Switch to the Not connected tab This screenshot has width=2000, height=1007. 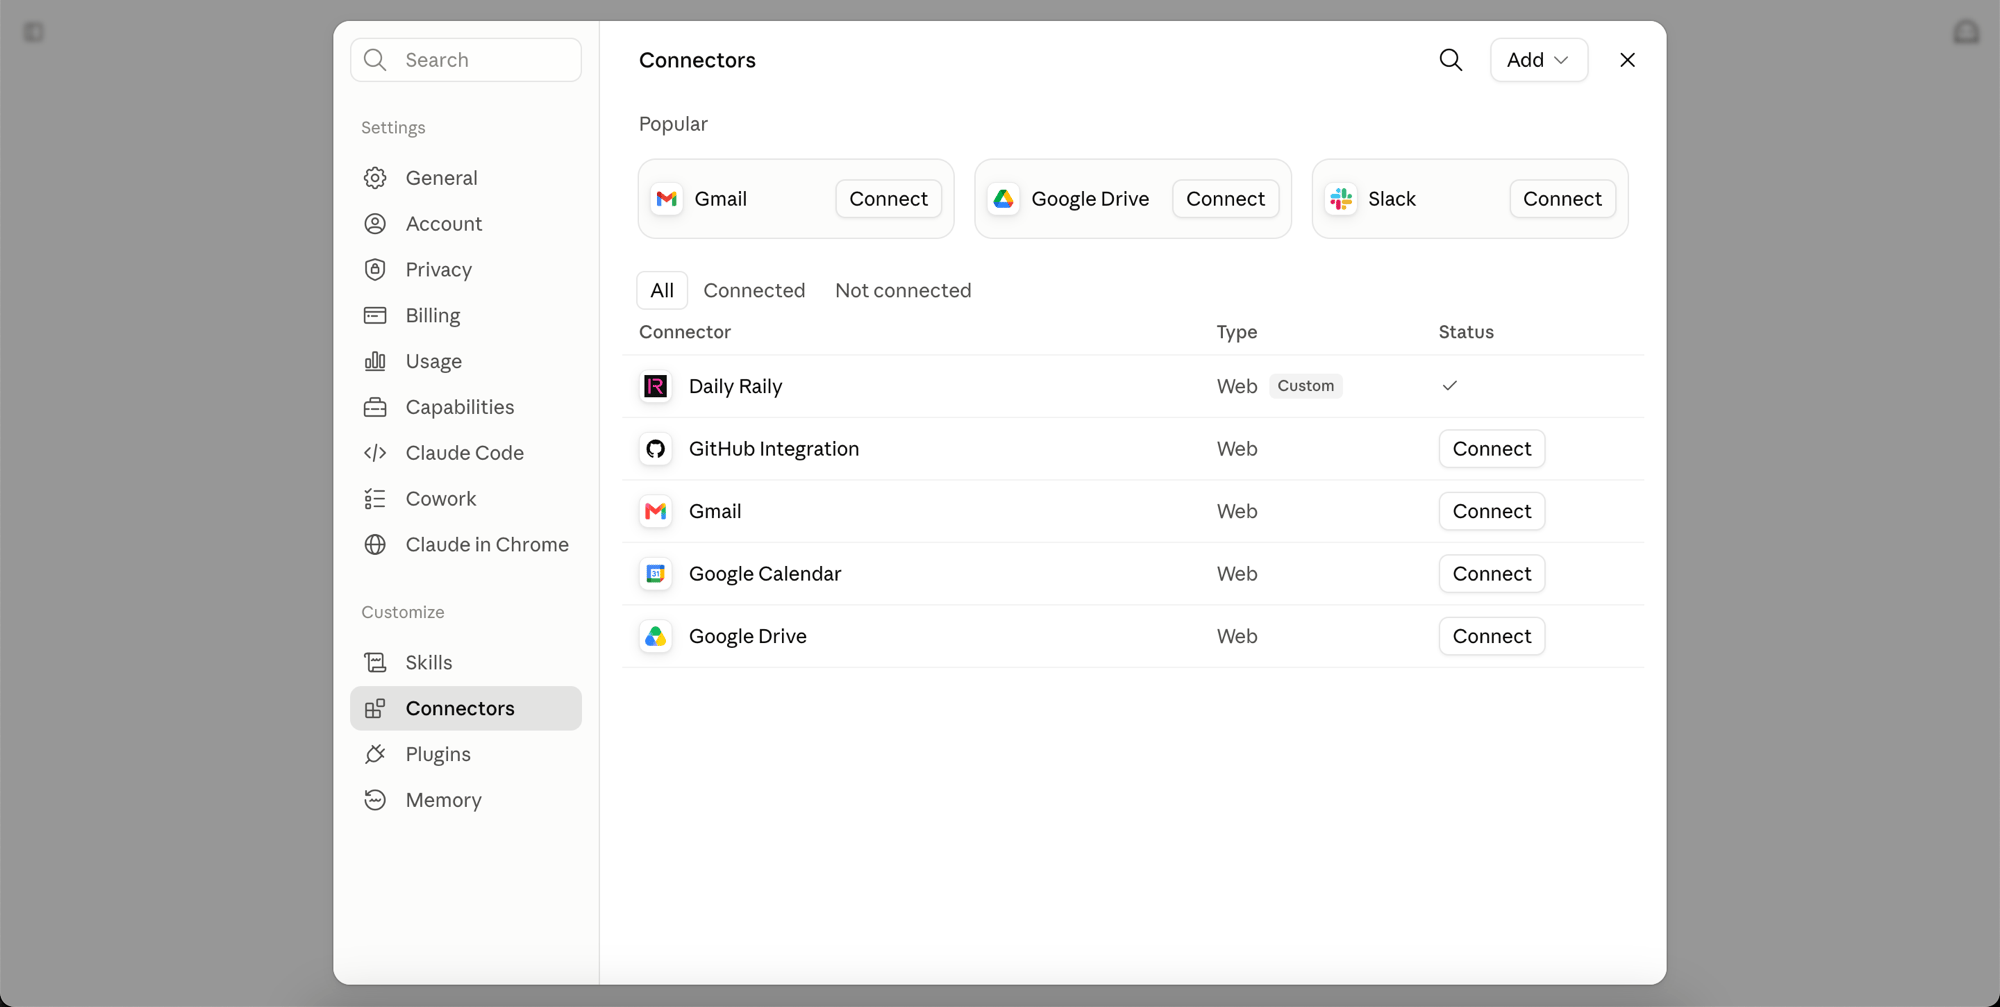point(903,290)
